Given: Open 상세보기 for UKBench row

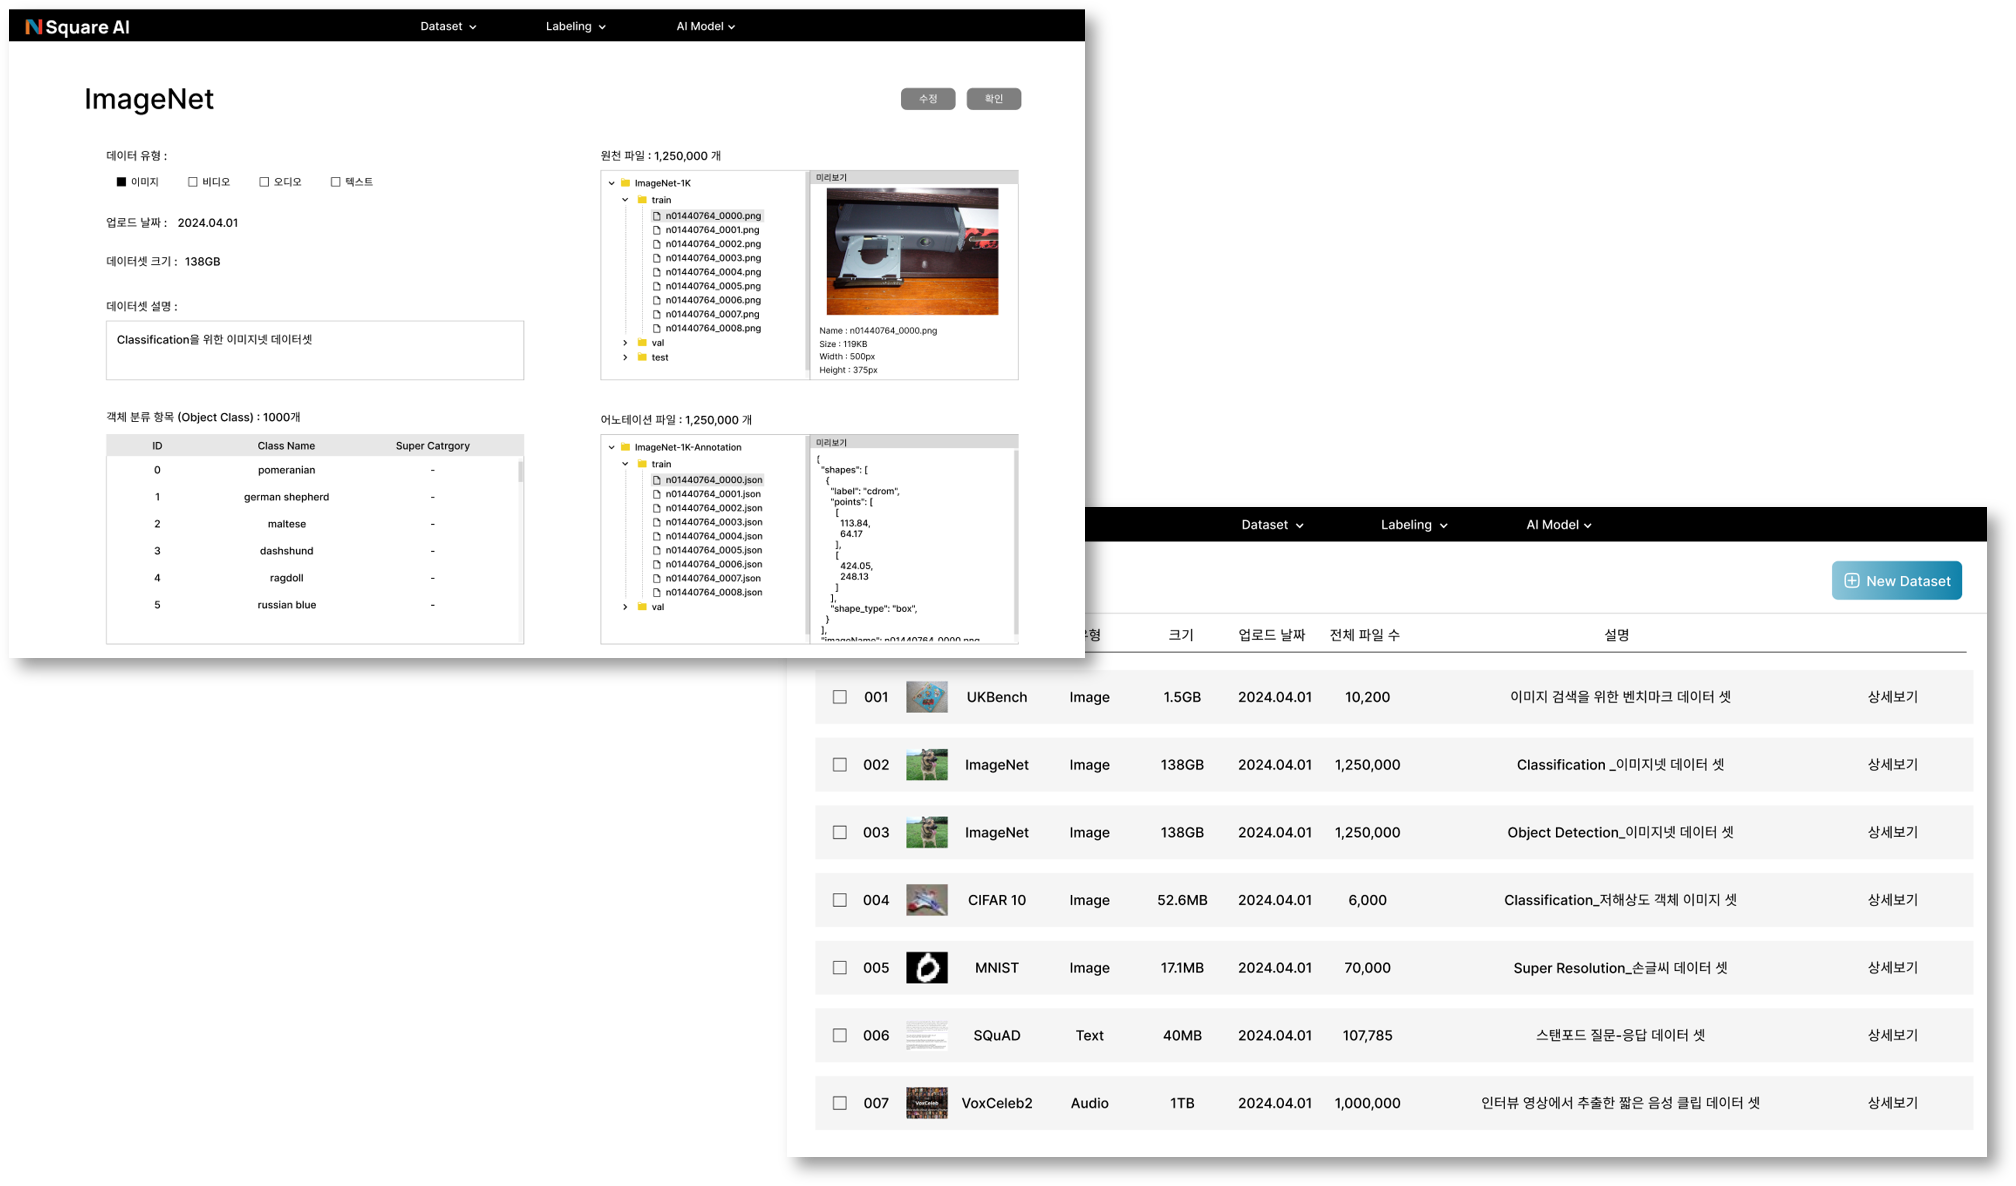Looking at the screenshot, I should pos(1893,697).
